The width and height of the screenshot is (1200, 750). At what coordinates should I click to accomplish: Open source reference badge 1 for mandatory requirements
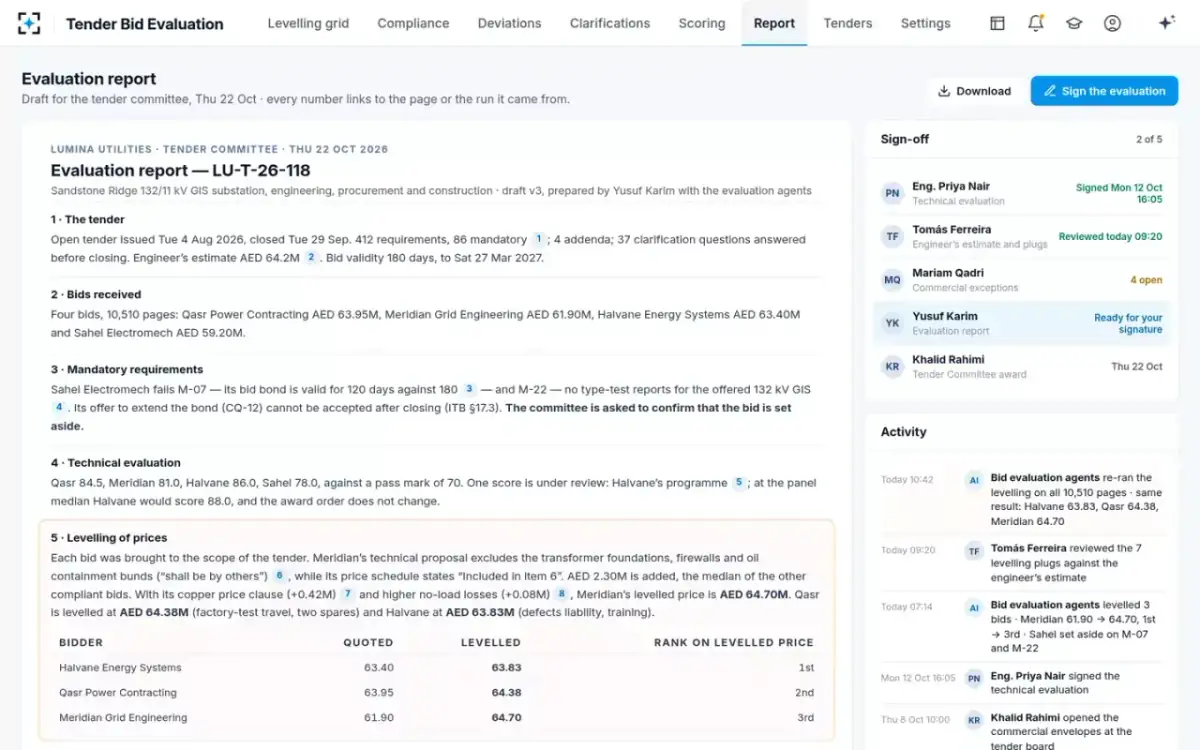[x=538, y=240]
